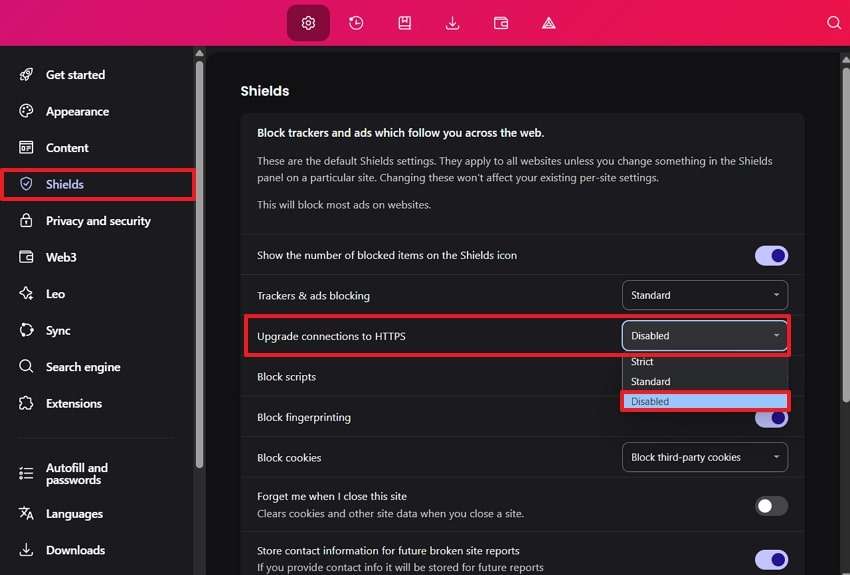Open the Bookmarks icon in top bar
Viewport: 850px width, 575px height.
coord(404,23)
